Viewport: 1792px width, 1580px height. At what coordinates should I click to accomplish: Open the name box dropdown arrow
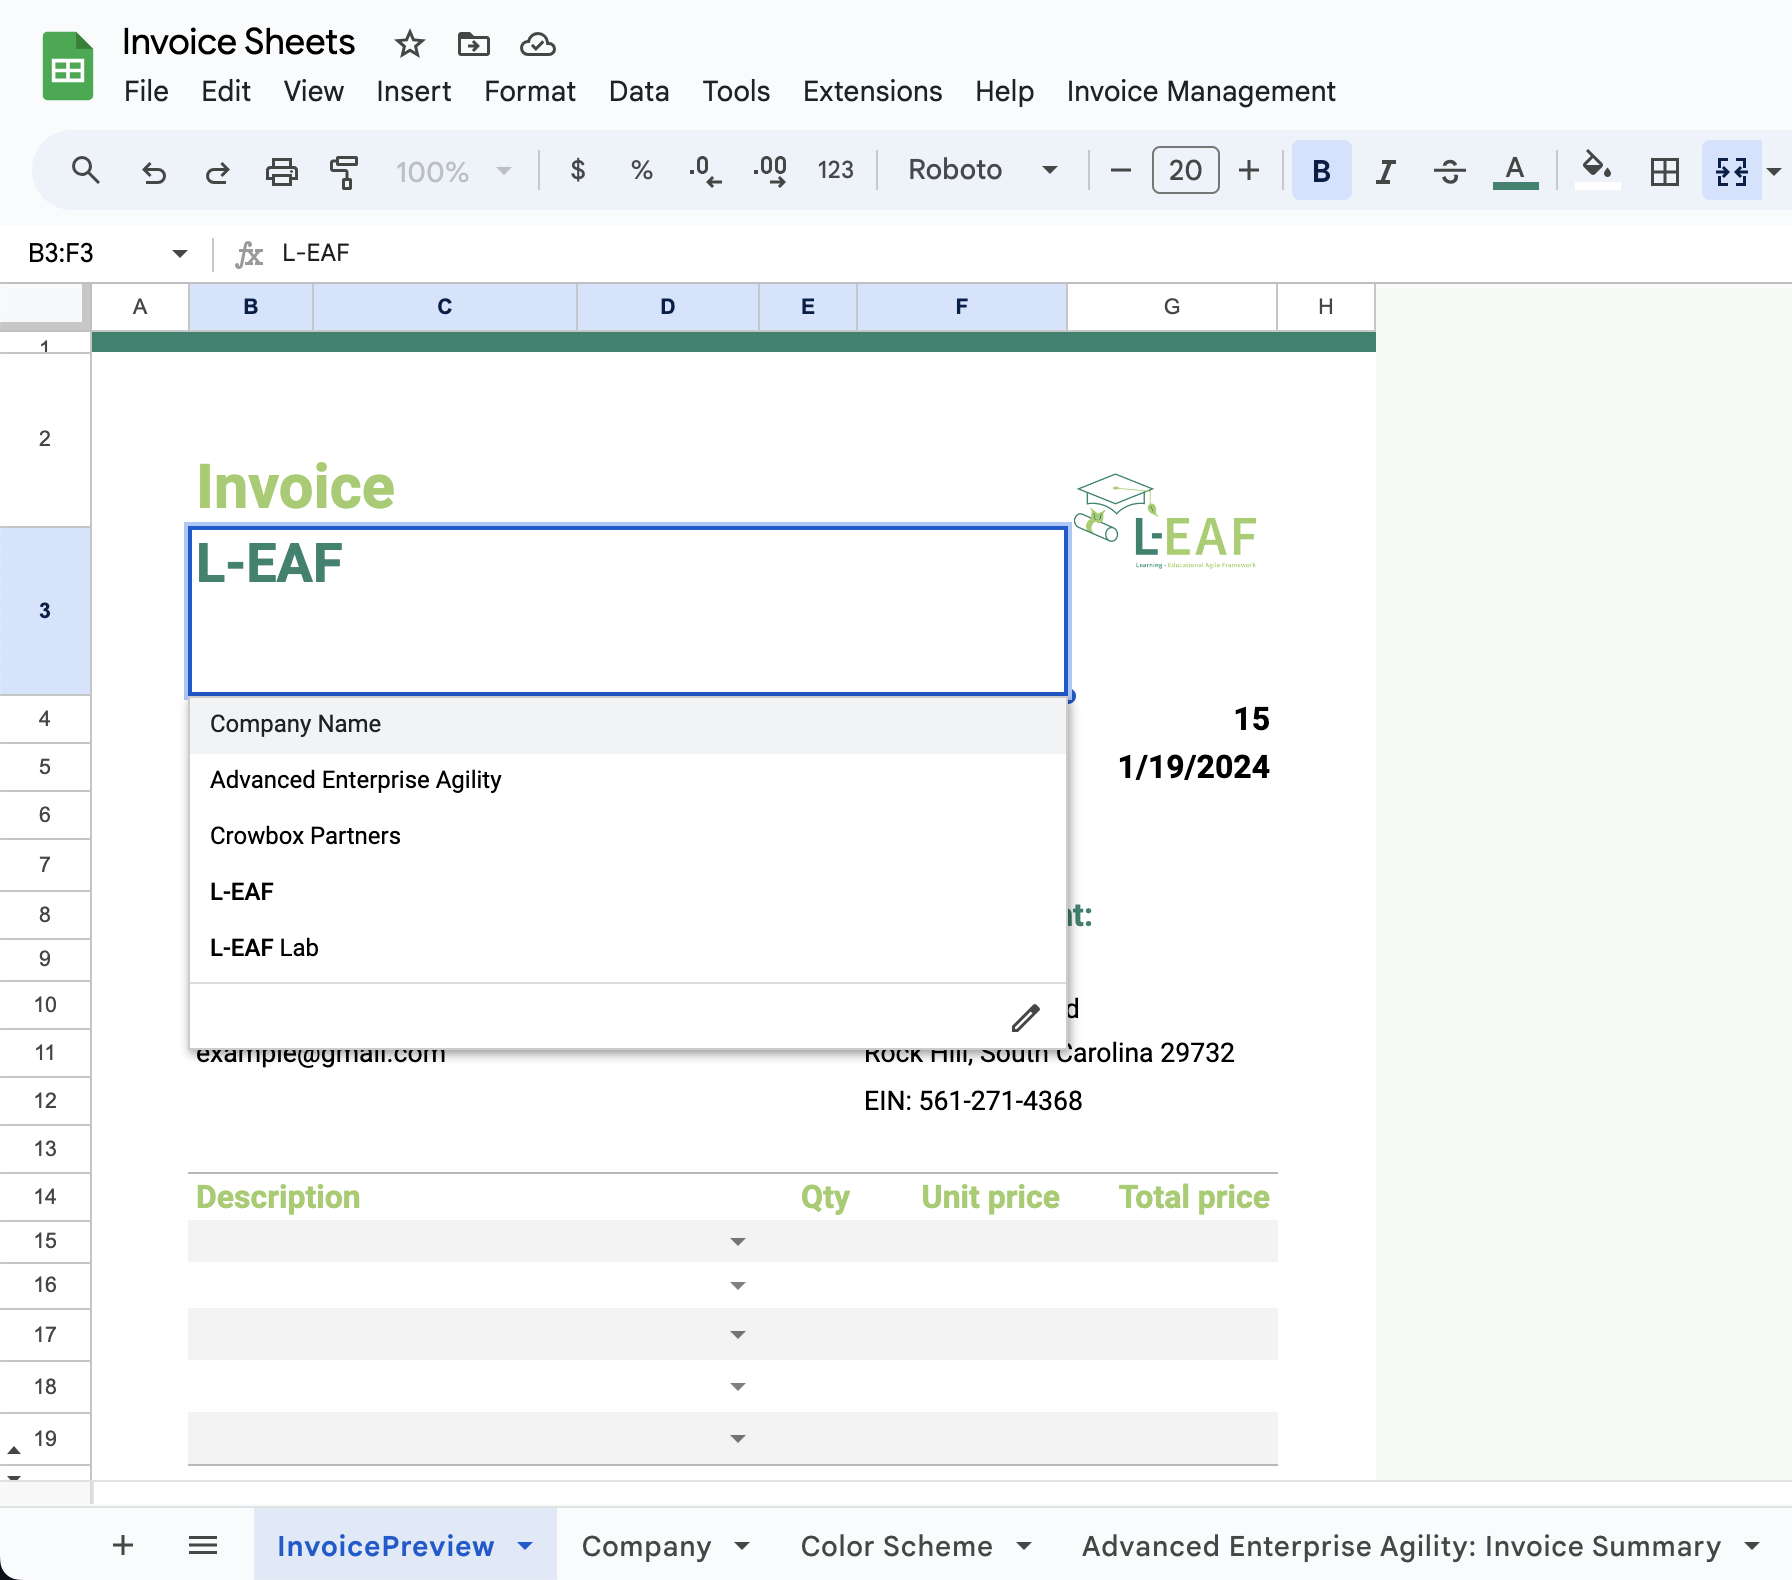[180, 254]
